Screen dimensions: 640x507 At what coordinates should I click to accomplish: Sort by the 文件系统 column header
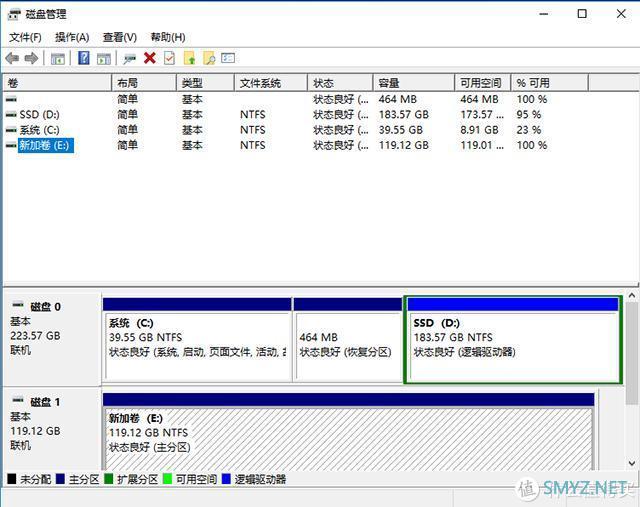271,83
